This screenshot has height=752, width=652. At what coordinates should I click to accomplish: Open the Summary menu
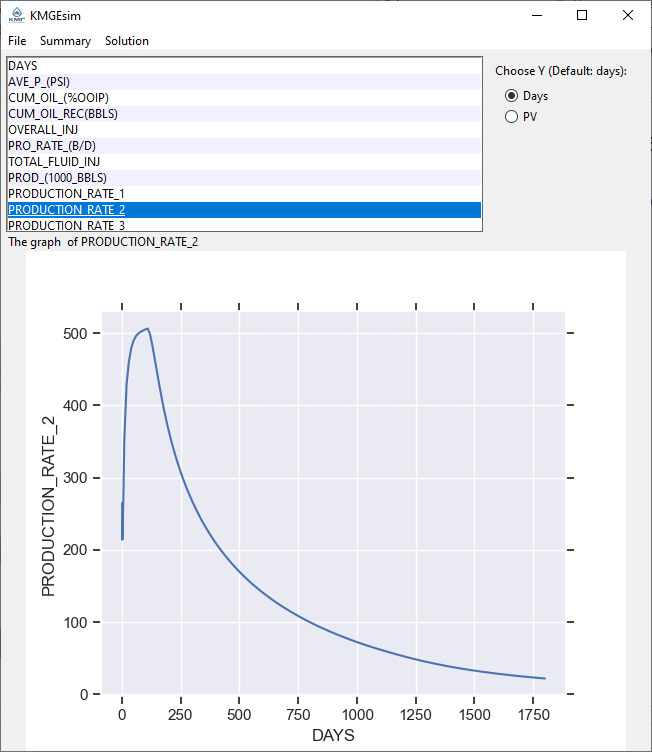[x=65, y=41]
